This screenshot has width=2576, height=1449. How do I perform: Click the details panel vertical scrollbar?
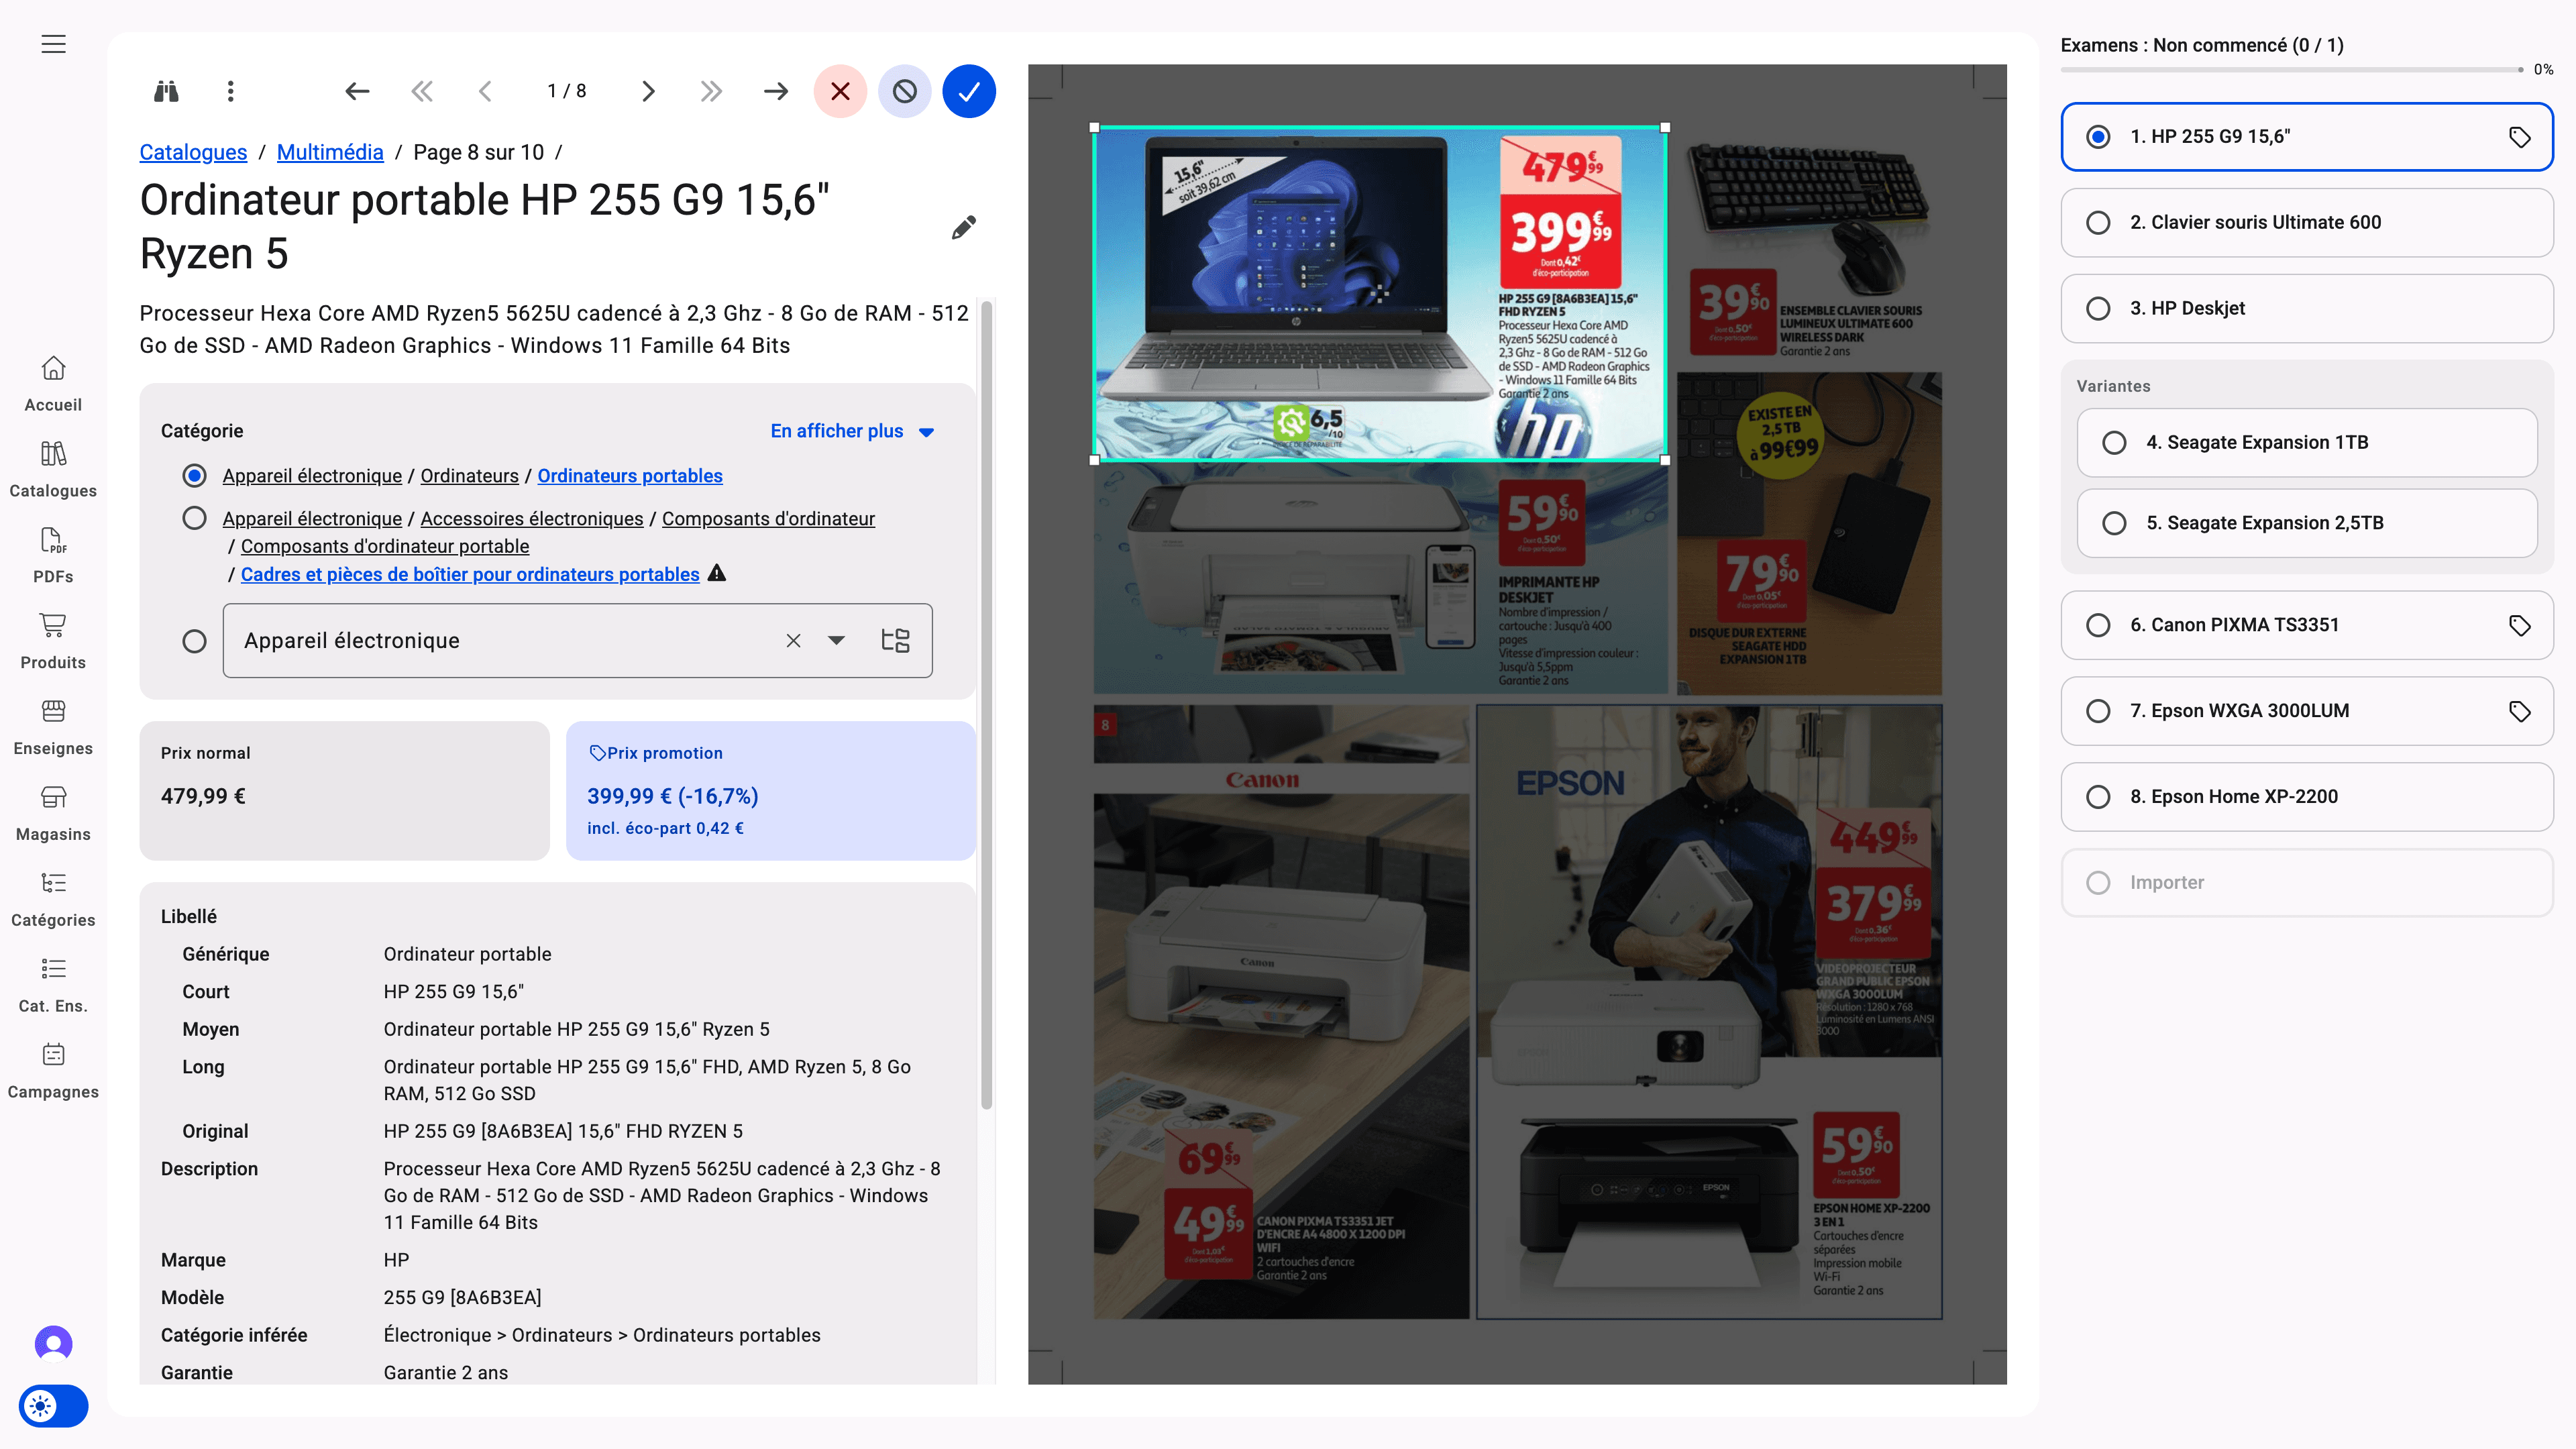(x=986, y=705)
